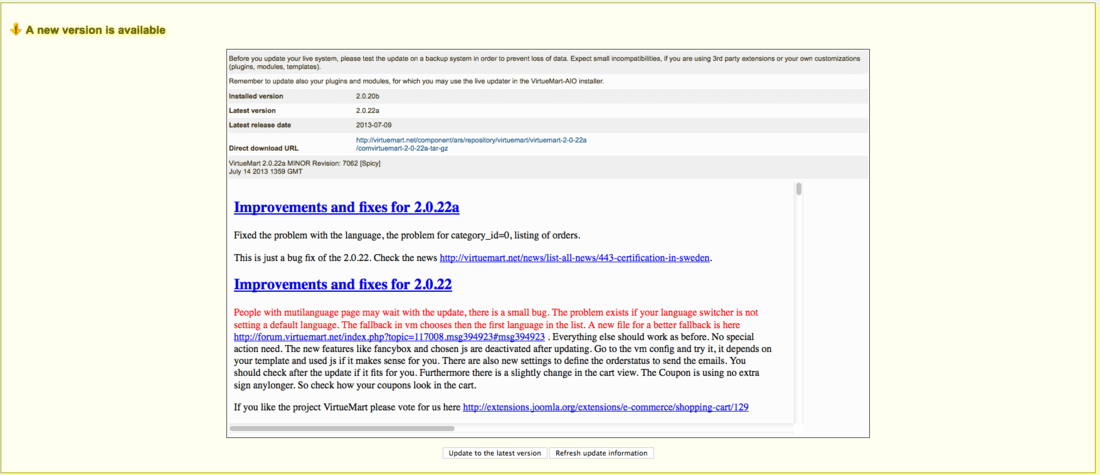The image size is (1100, 475).
Task: Select release date value 2013-07-09
Action: 372,125
